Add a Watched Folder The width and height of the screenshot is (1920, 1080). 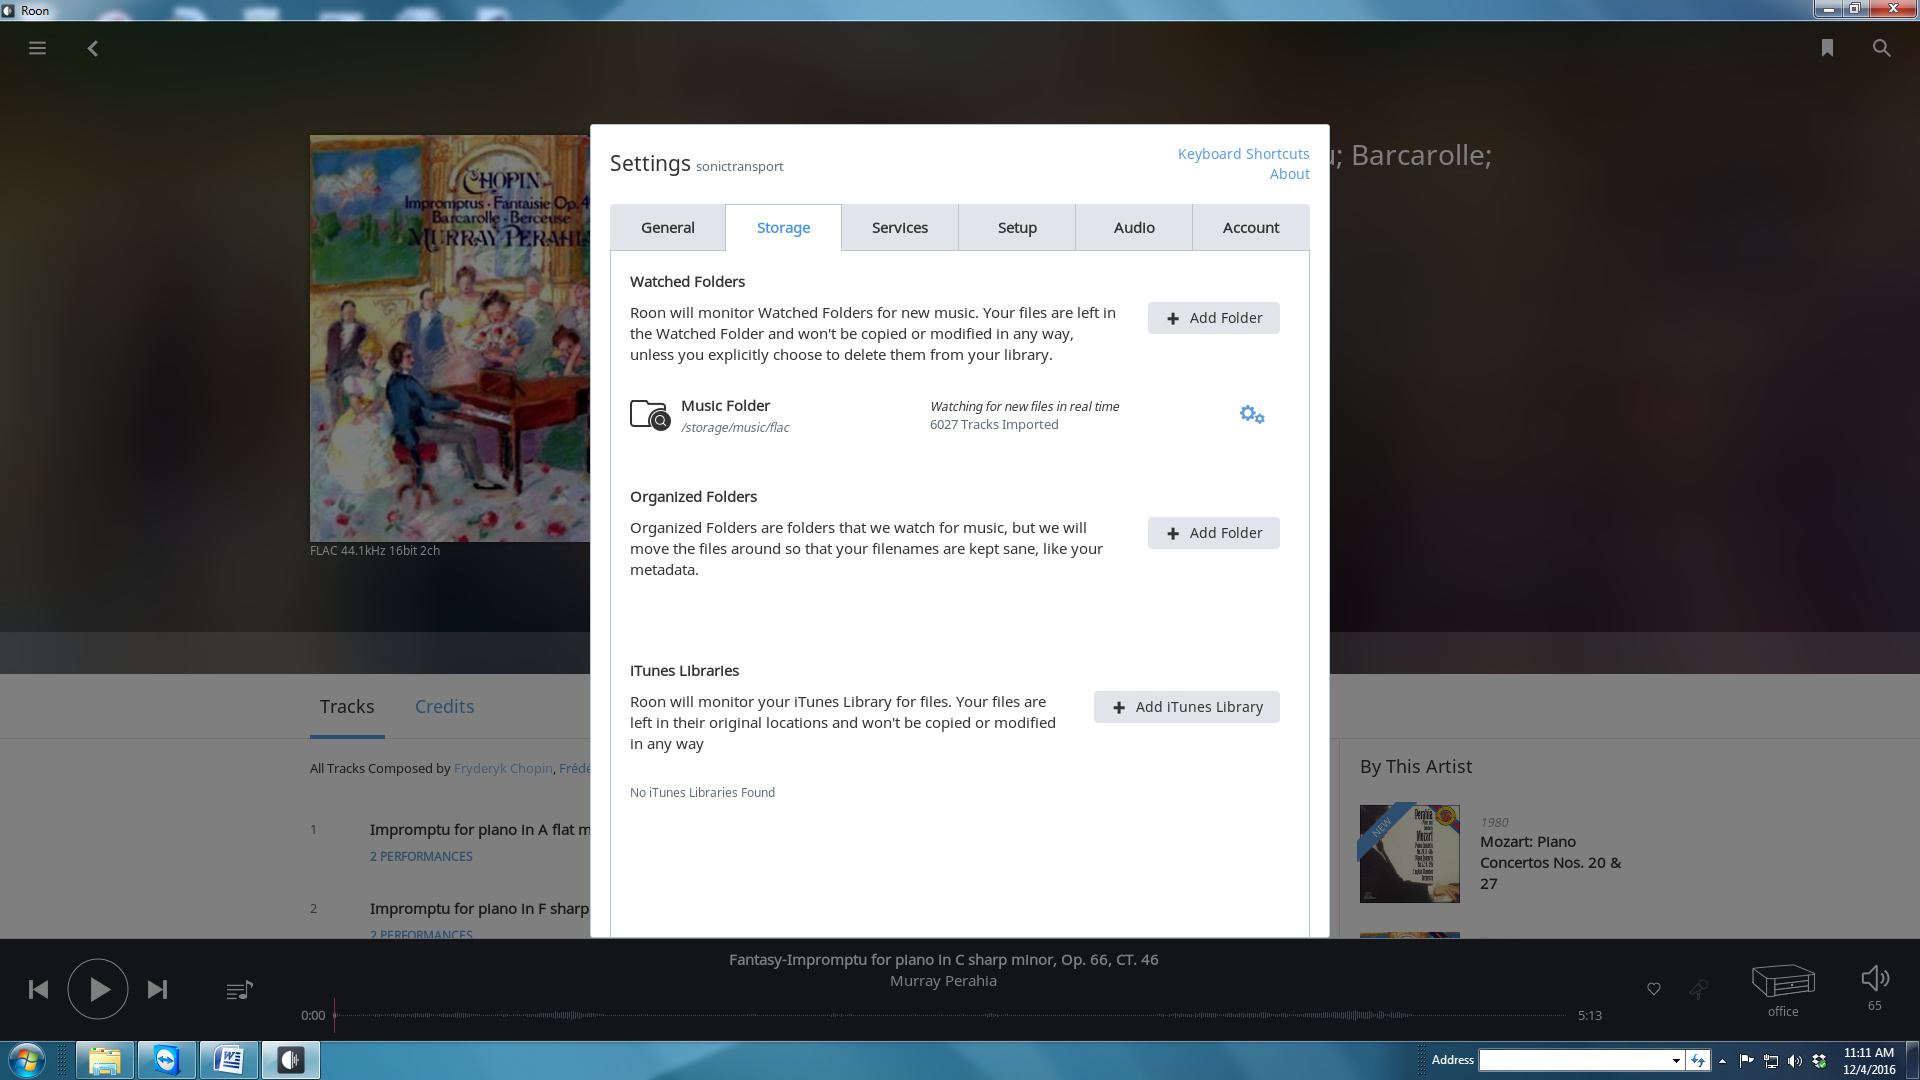coord(1213,318)
